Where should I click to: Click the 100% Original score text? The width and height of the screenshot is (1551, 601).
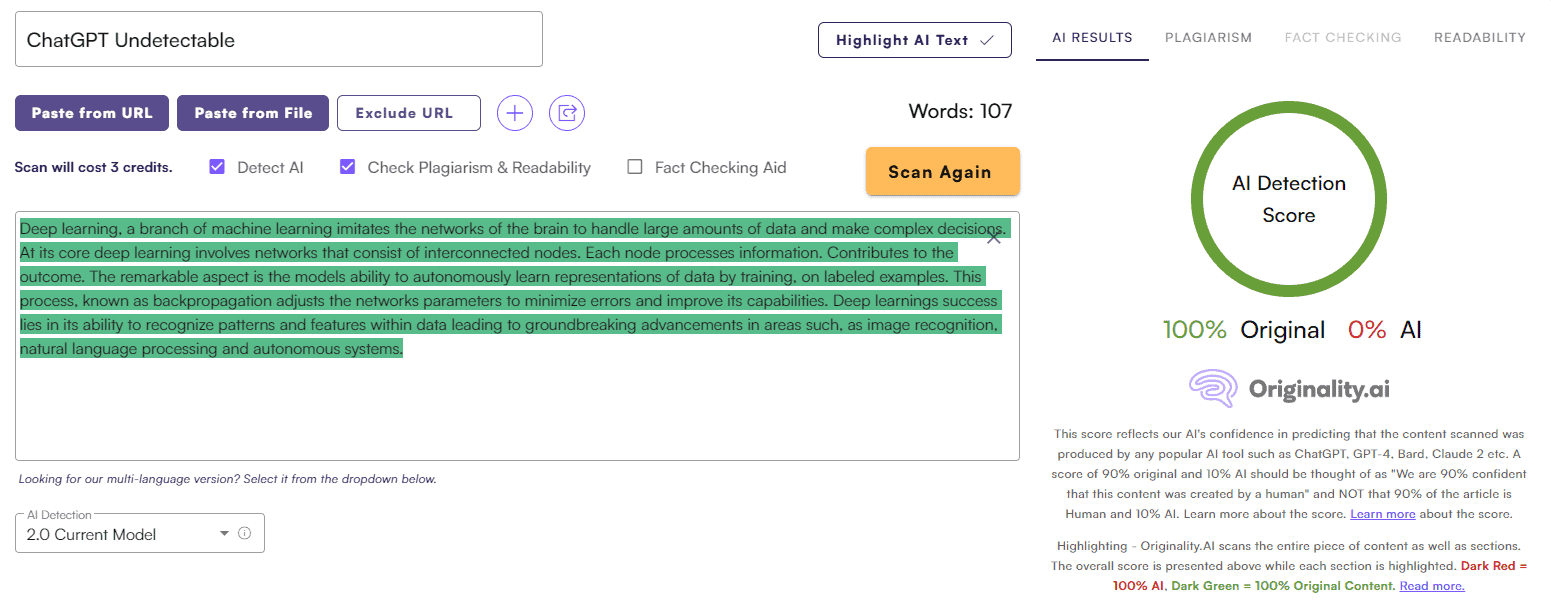point(1244,330)
